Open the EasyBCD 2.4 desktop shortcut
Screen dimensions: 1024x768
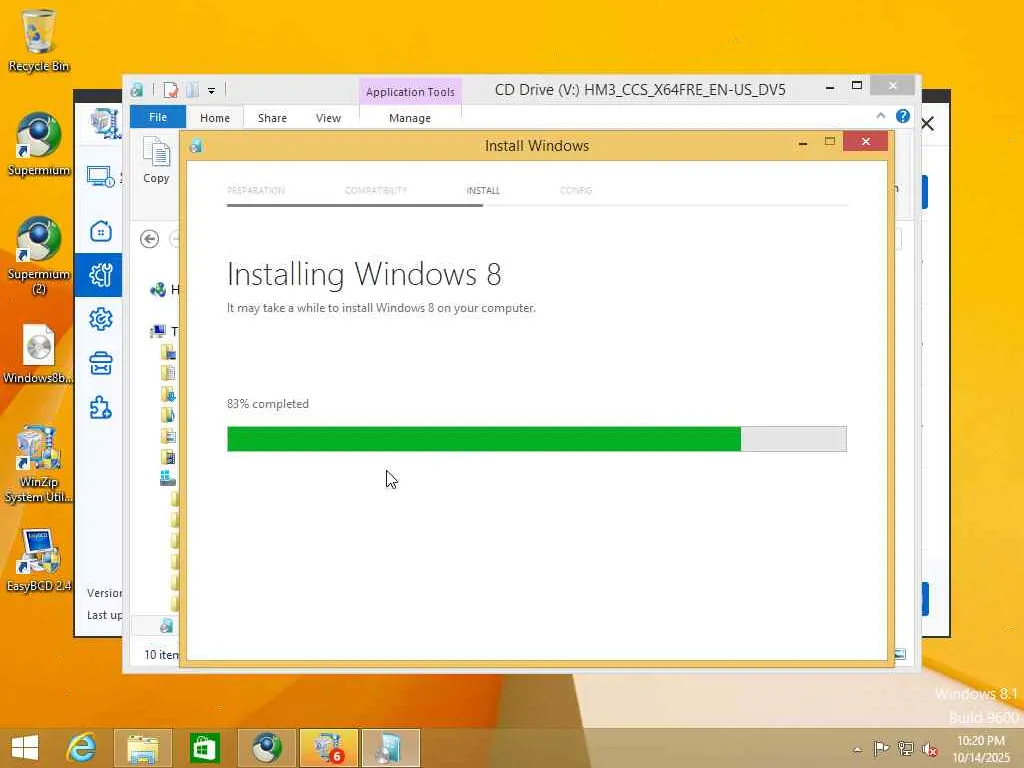click(39, 560)
